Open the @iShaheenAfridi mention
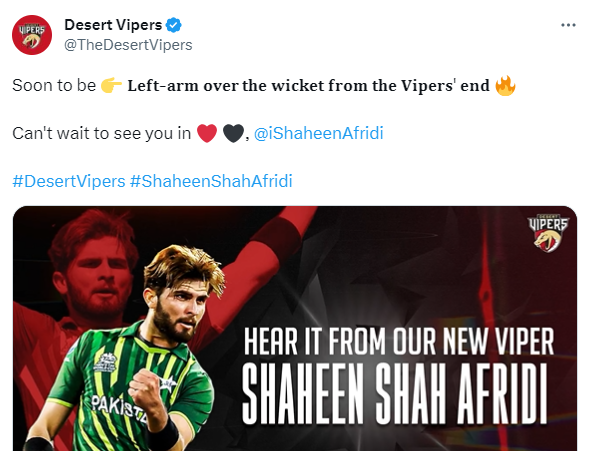The image size is (590, 451). point(318,134)
